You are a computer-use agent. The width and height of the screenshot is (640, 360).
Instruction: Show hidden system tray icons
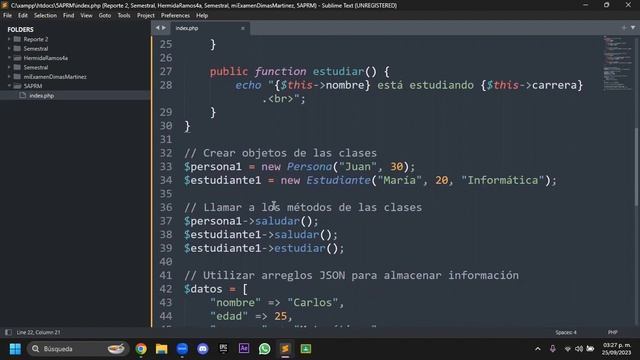point(538,349)
